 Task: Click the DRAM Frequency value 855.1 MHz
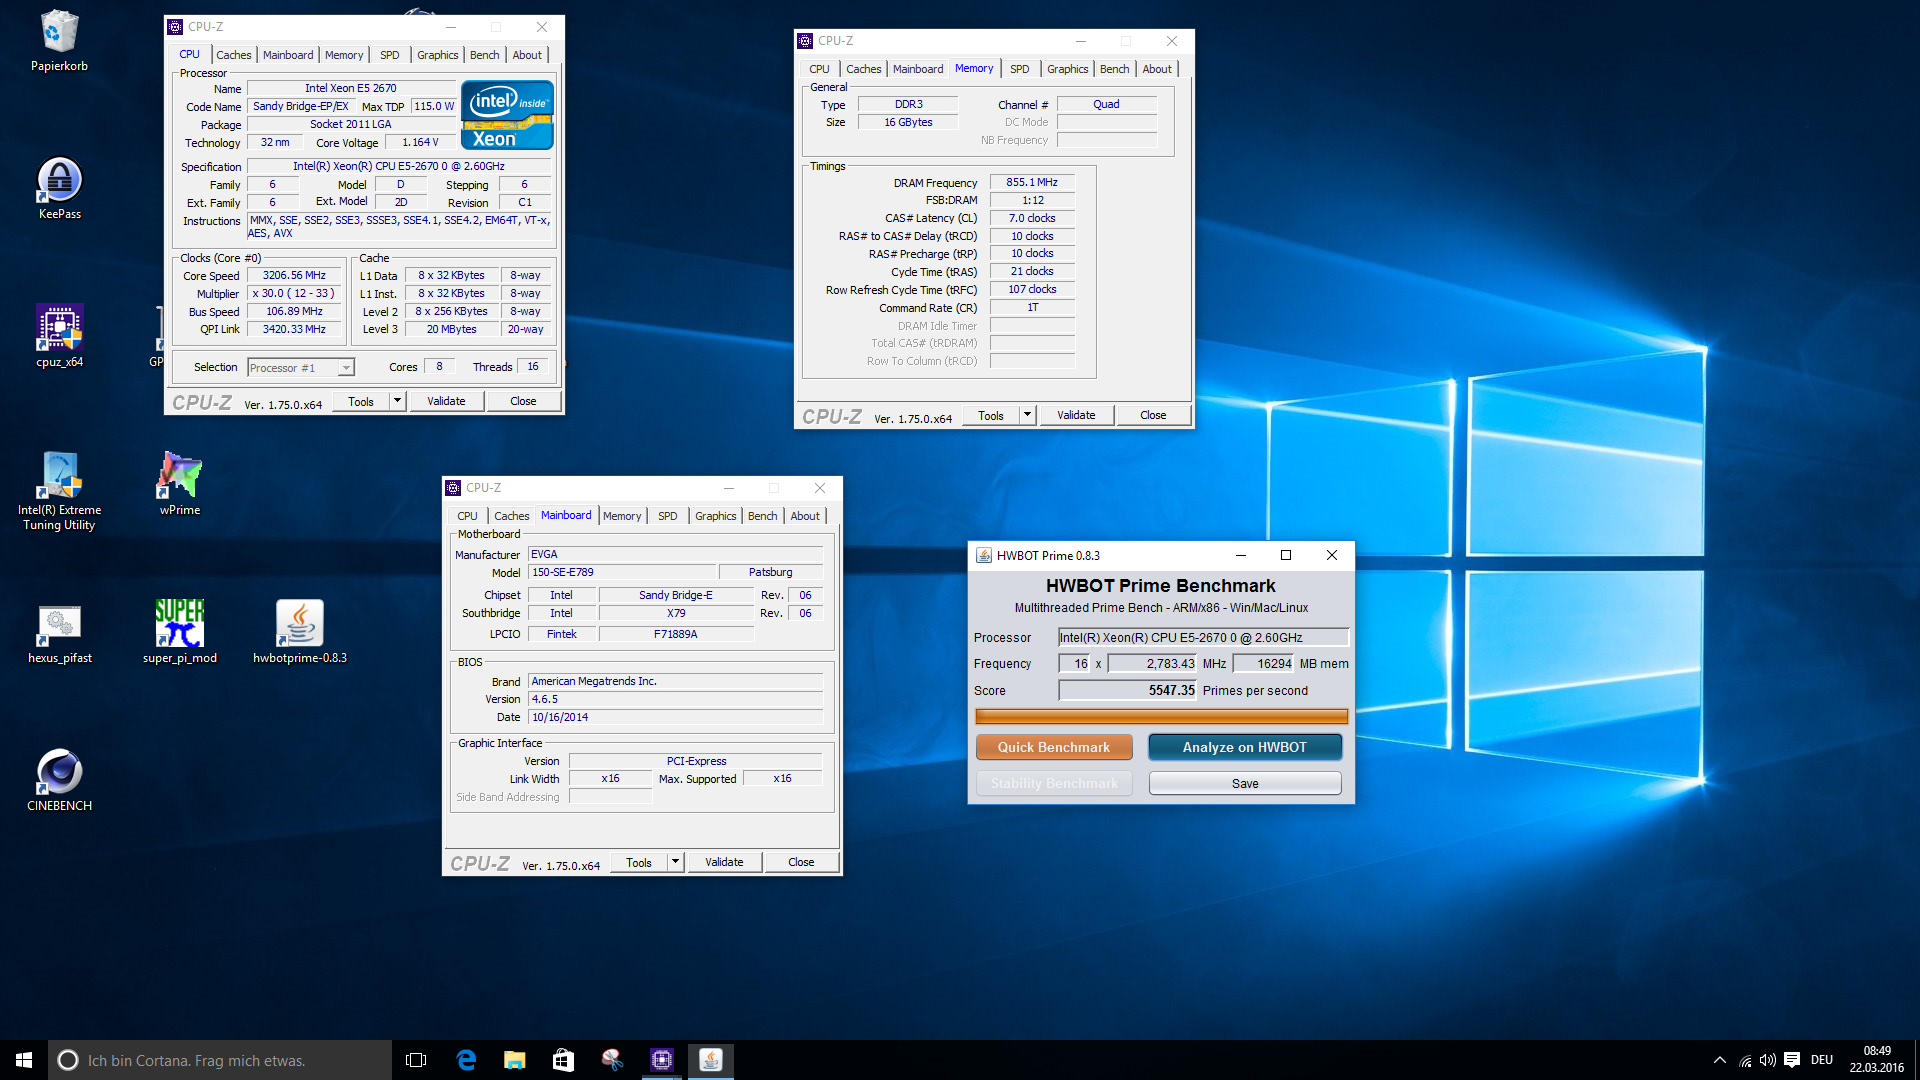click(1032, 182)
